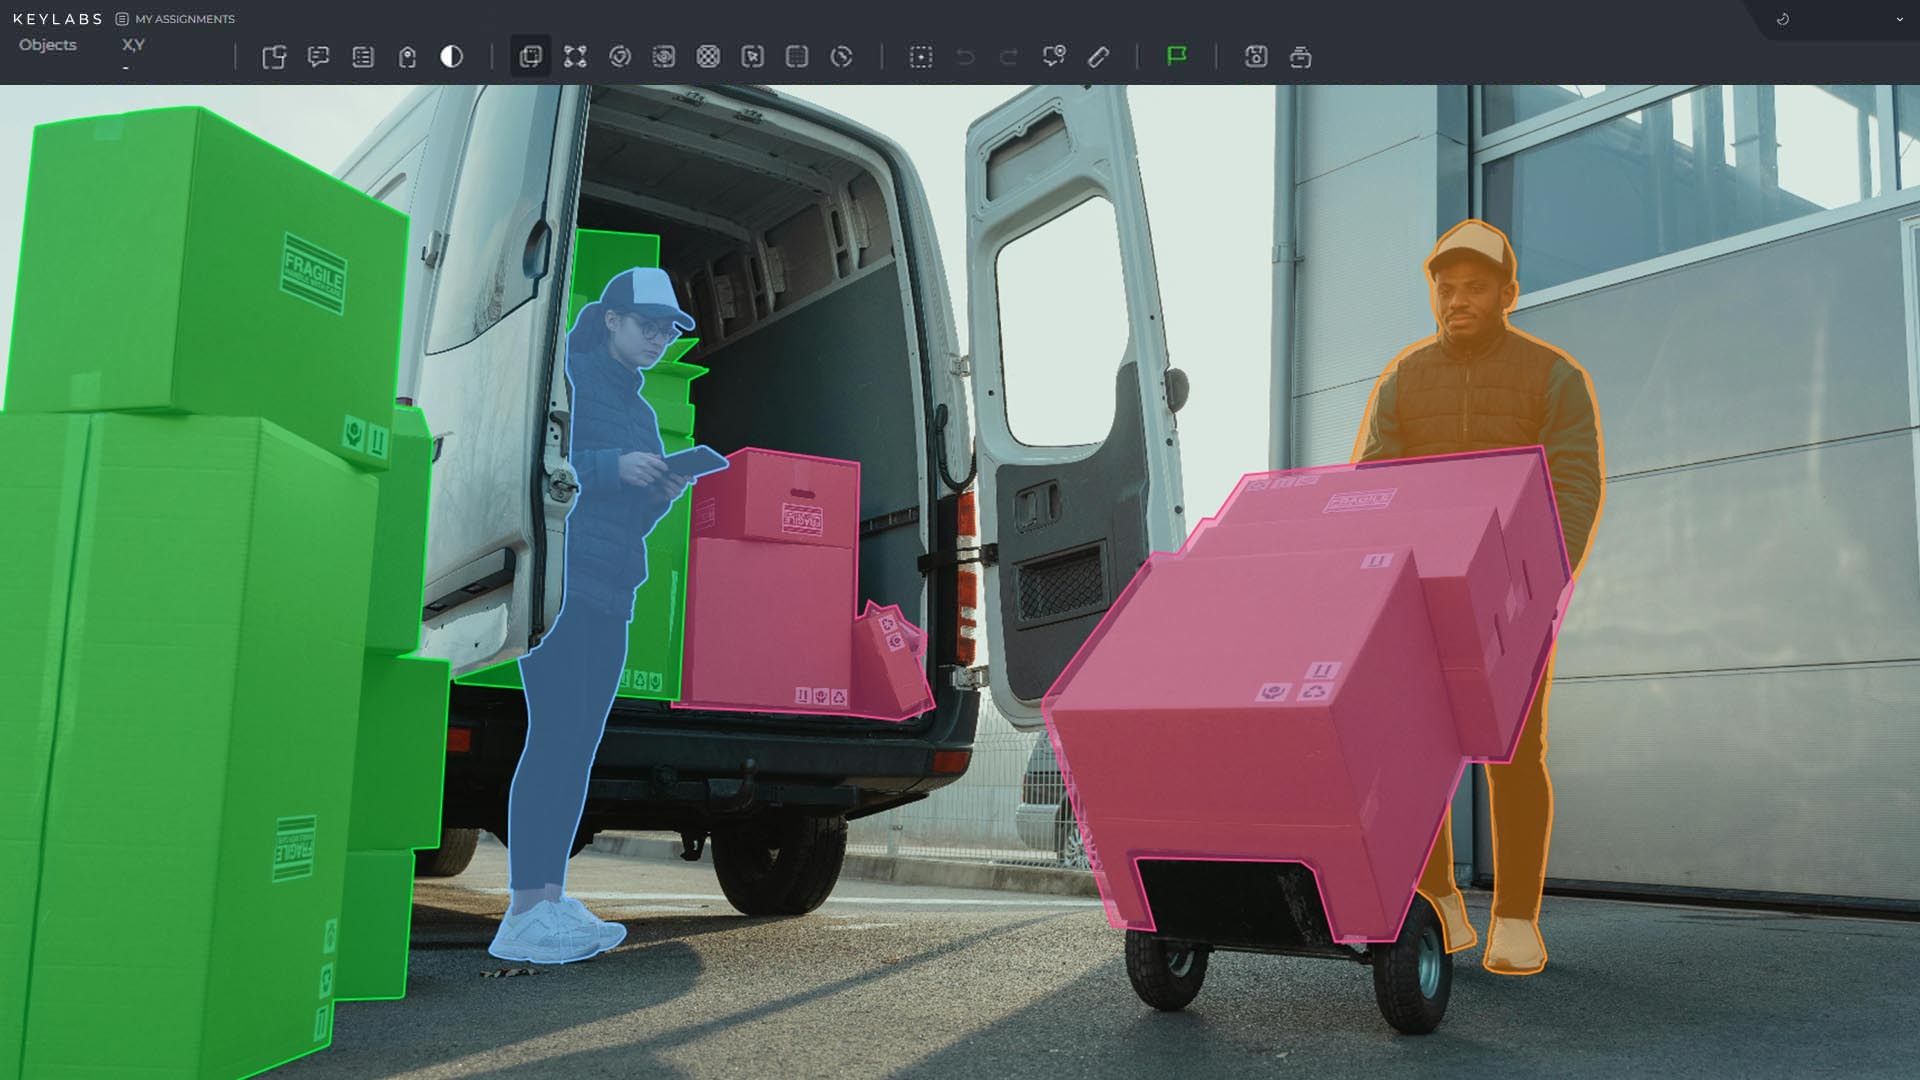Open the list view icon in toolbar
Image resolution: width=1920 pixels, height=1080 pixels.
pos(363,57)
